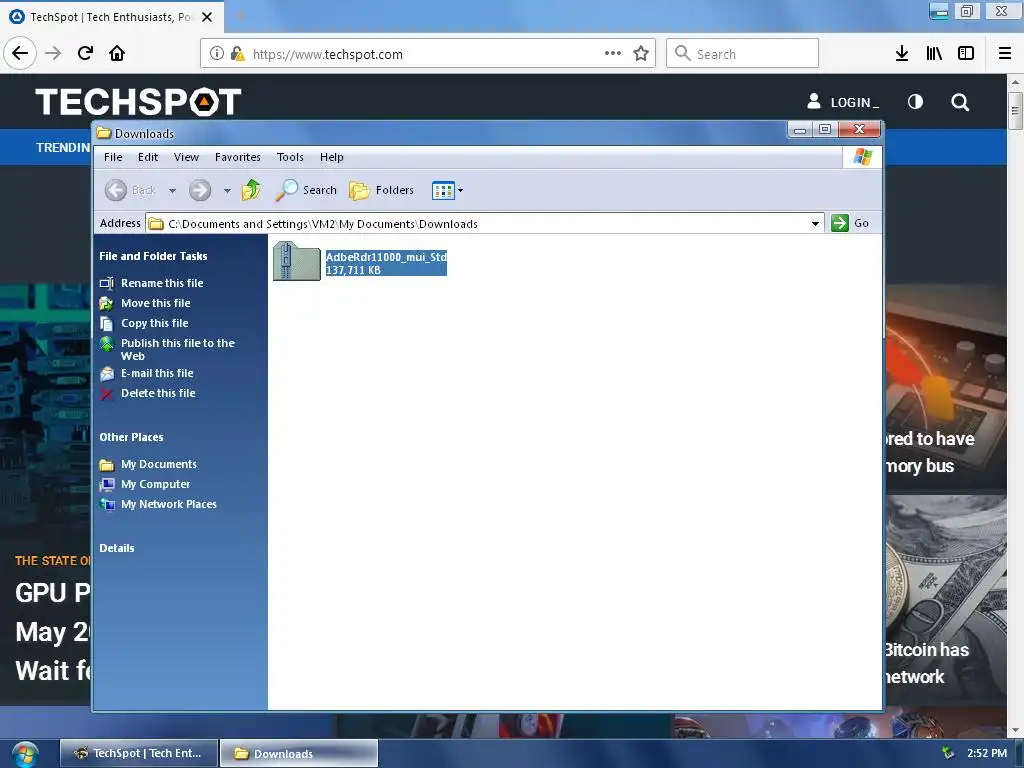Click the Windows flag logo in Explorer

pos(863,157)
